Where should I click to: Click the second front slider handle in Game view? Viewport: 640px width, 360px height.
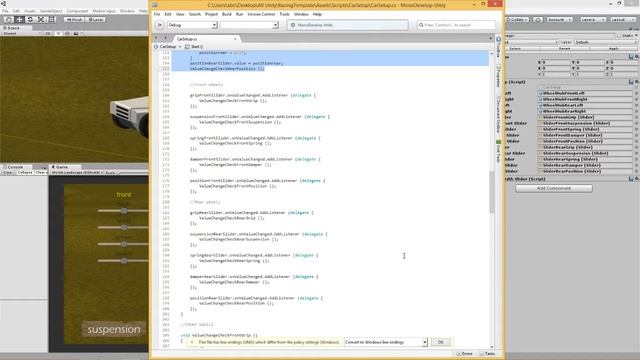pos(124,227)
